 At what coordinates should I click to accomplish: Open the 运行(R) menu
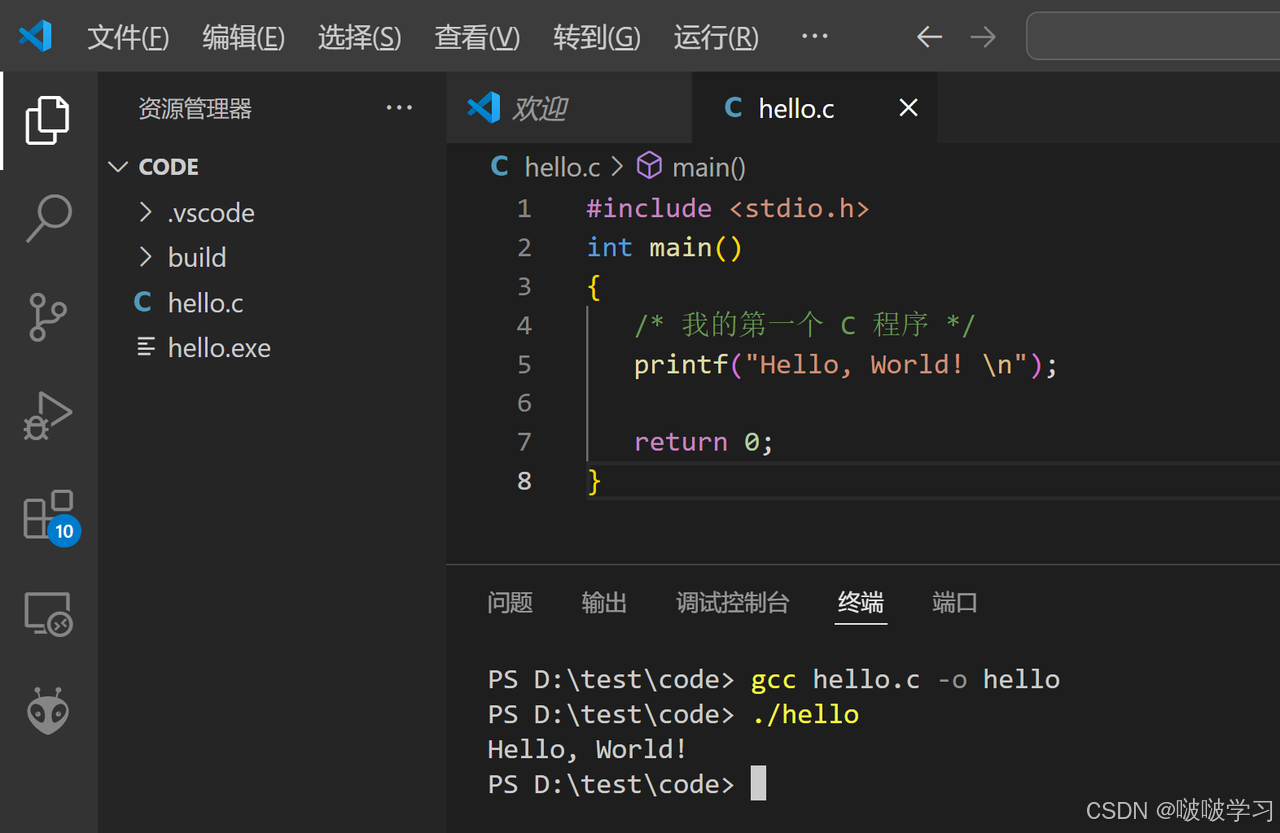pyautogui.click(x=716, y=37)
